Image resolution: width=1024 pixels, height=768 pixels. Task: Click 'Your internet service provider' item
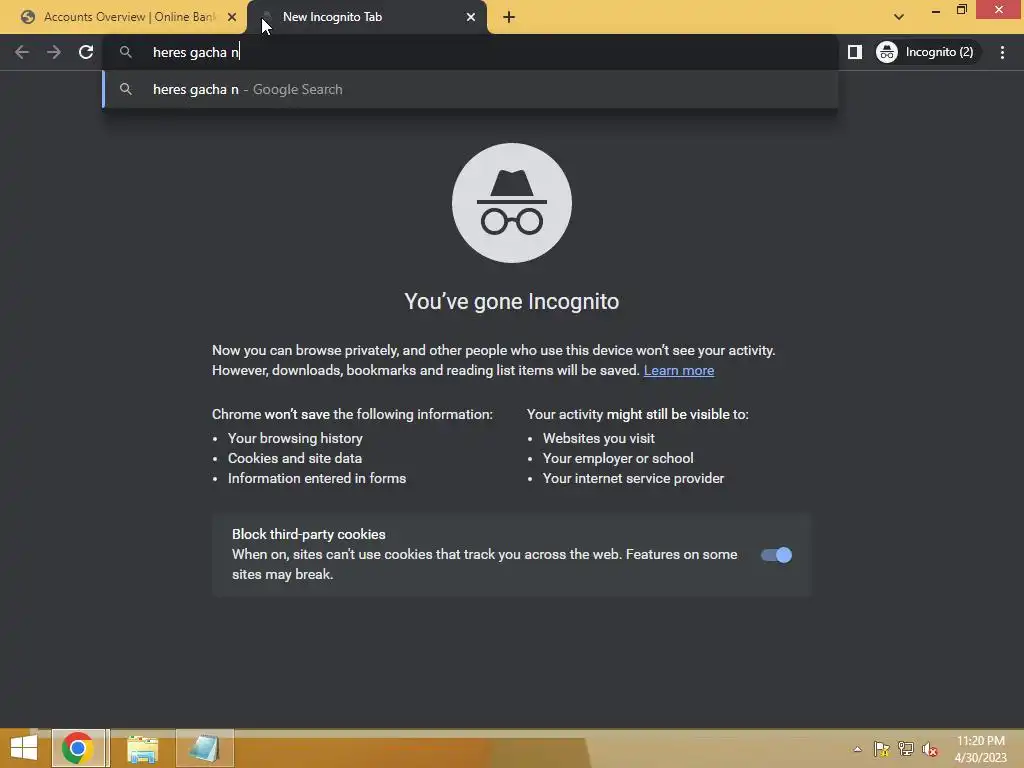coord(633,479)
